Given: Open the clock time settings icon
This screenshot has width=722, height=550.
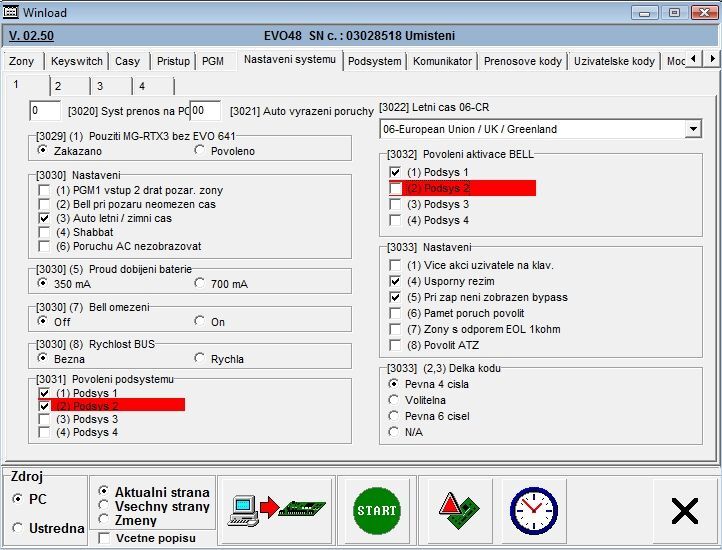Looking at the screenshot, I should pos(532,511).
